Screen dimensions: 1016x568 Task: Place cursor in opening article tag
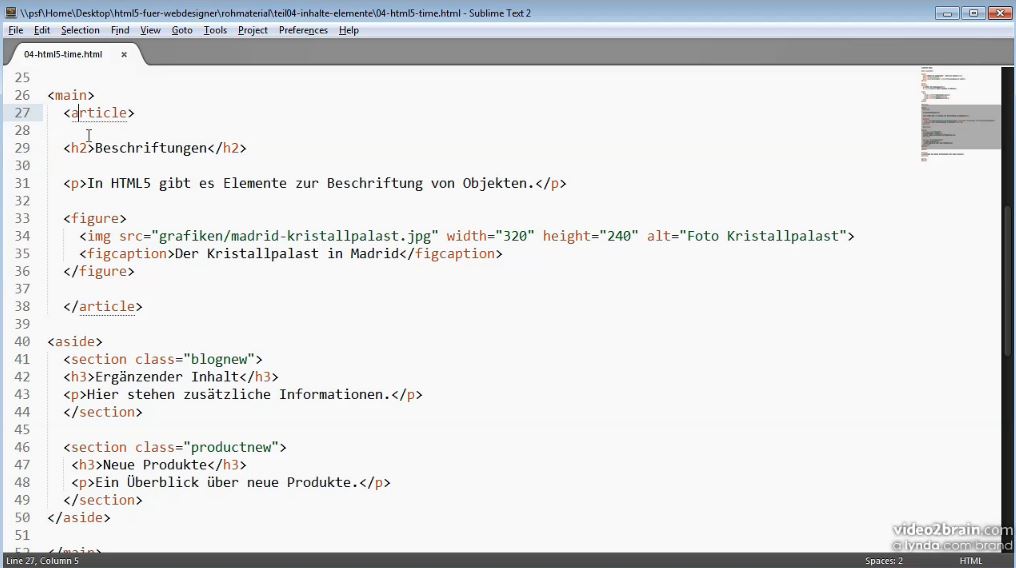click(x=99, y=113)
